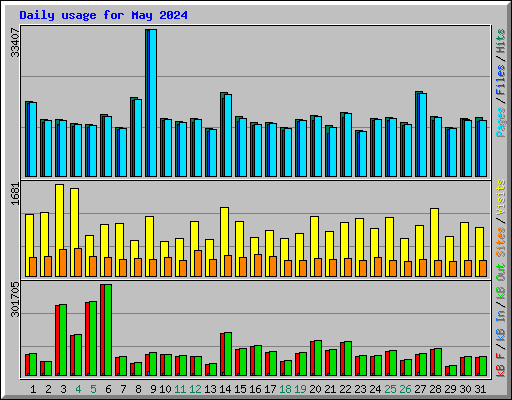Screen dimensions: 512x400
Task: Click the day 19 weekend label
Action: tap(300, 389)
